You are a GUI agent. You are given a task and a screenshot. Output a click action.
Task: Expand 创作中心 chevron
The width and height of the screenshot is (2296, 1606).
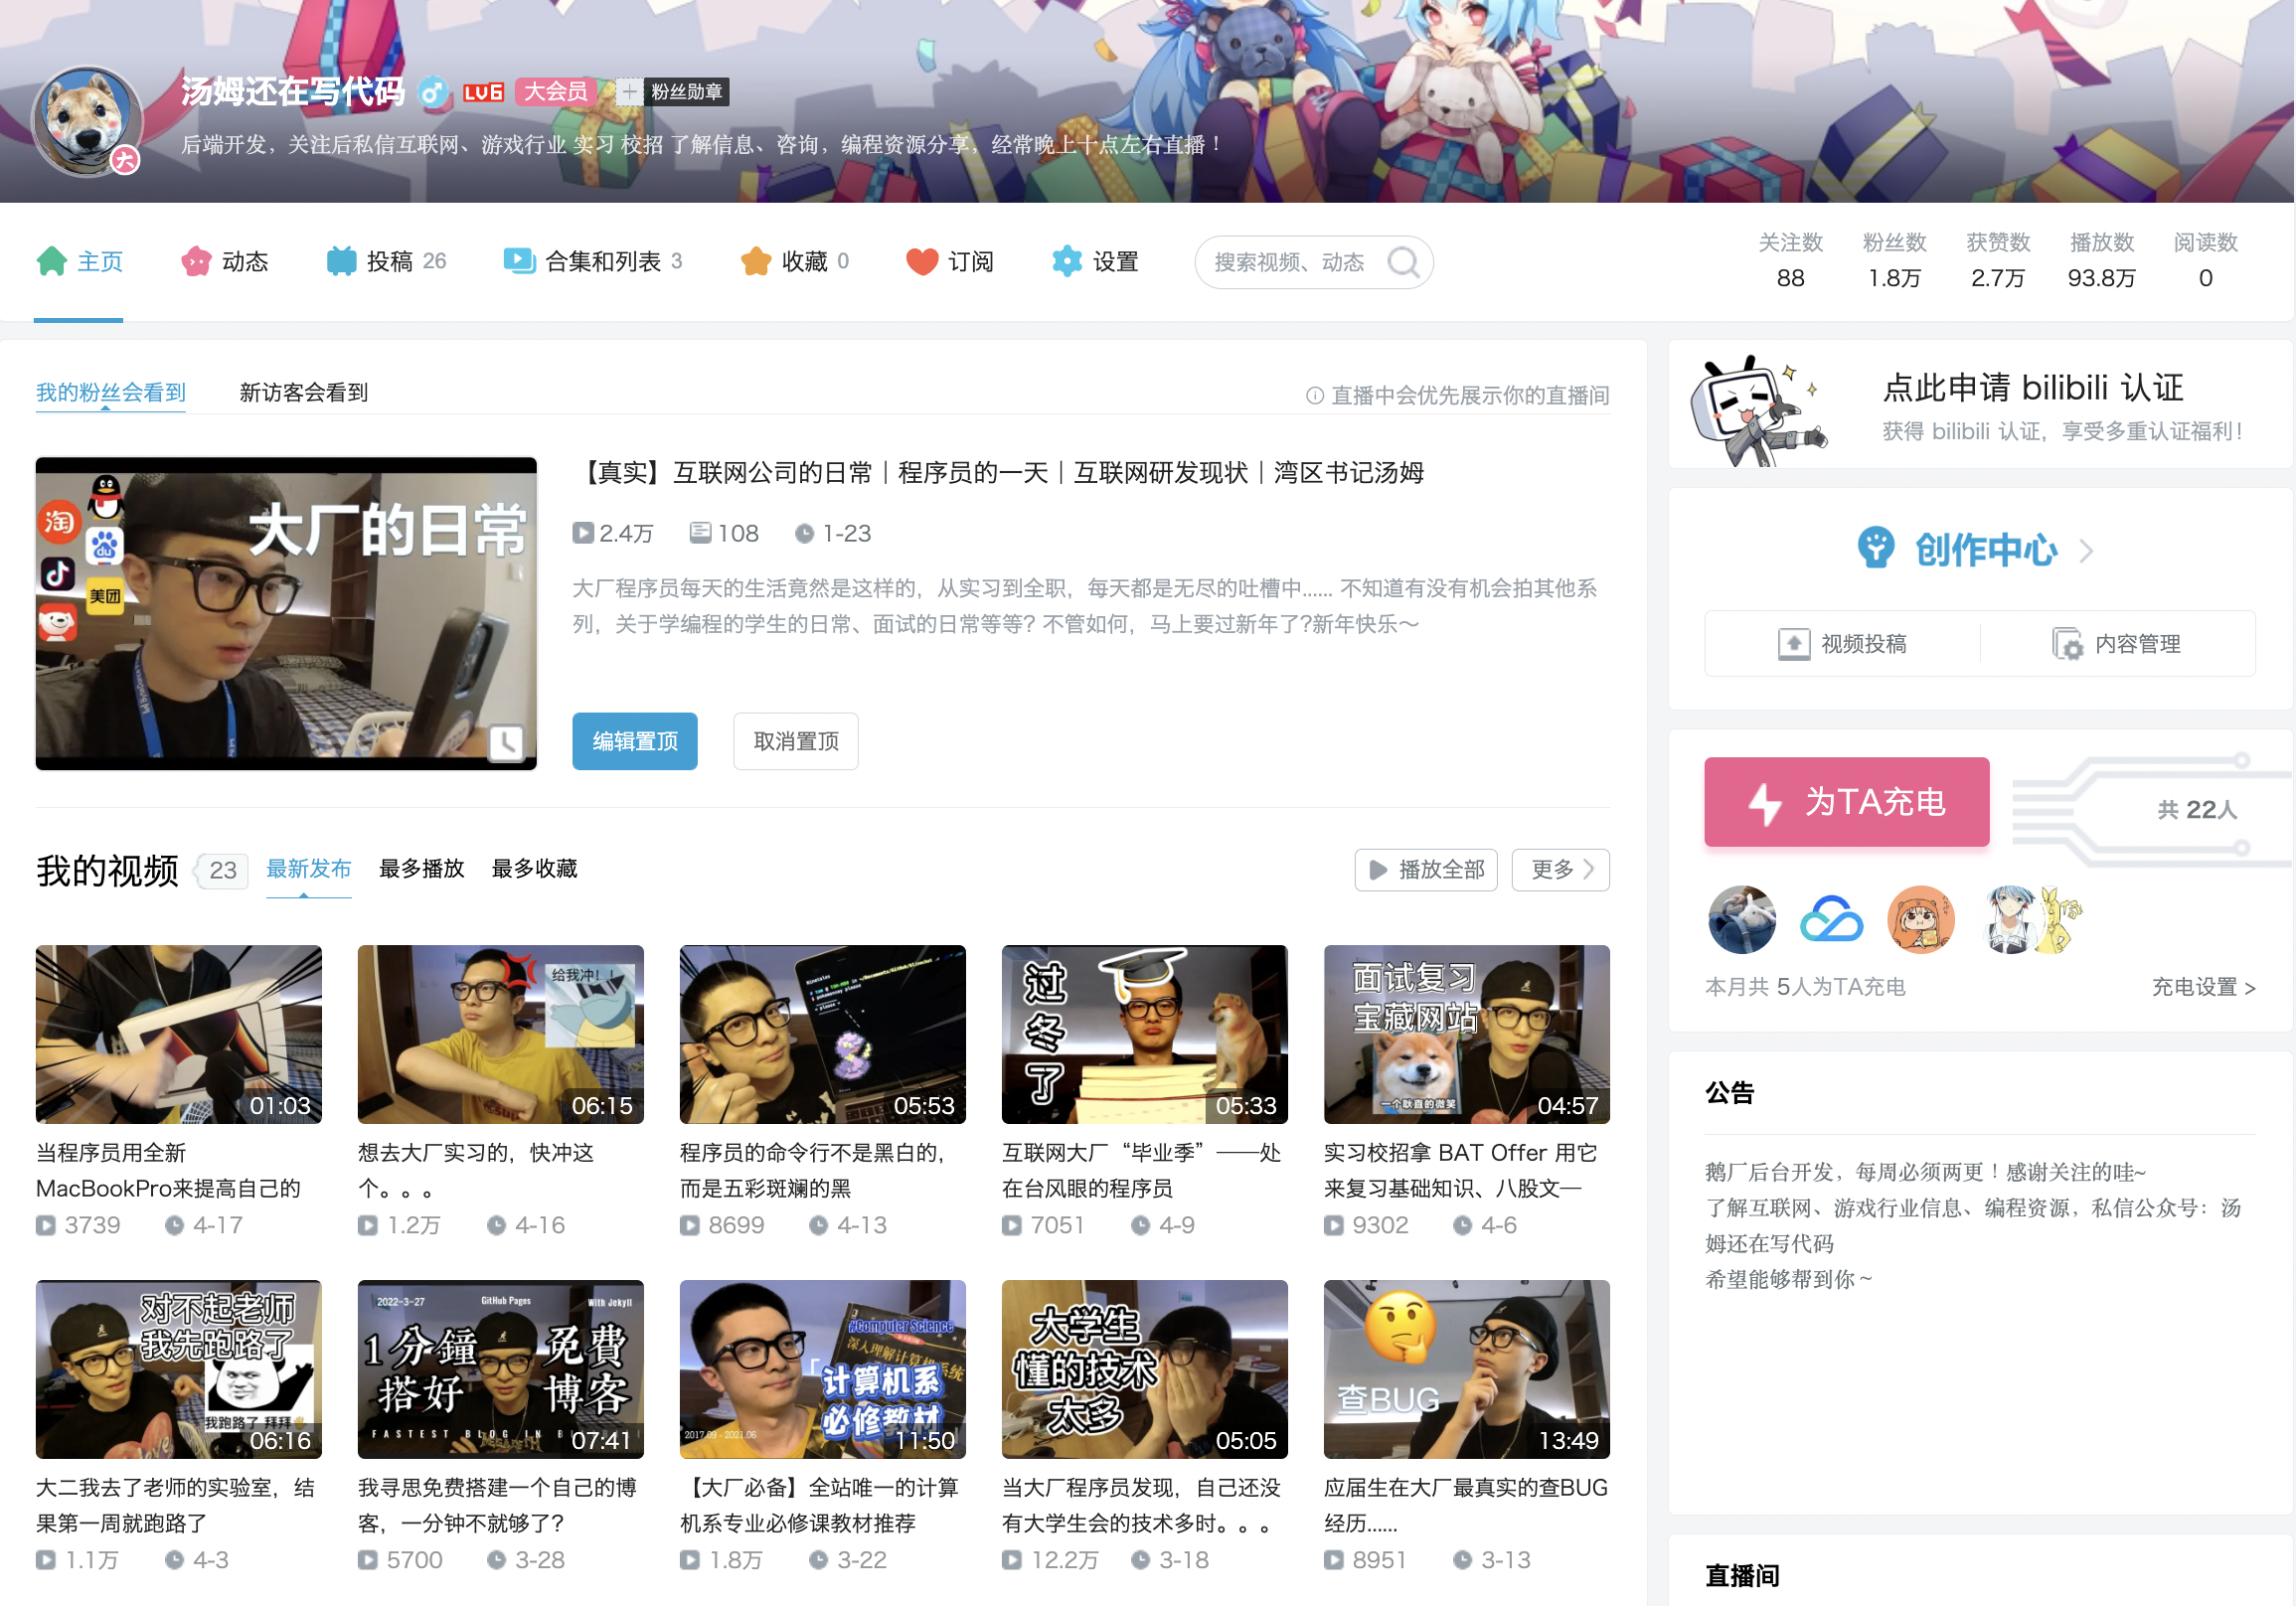pyautogui.click(x=2086, y=550)
